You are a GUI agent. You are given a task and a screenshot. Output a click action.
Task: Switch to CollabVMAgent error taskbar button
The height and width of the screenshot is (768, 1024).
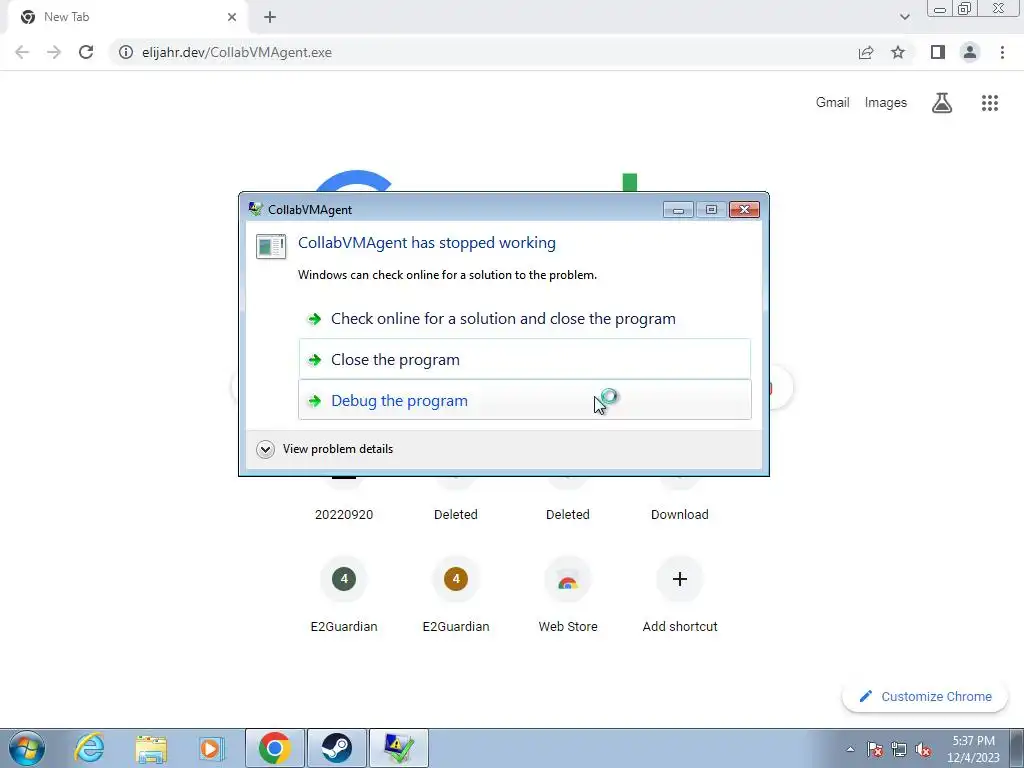point(398,748)
